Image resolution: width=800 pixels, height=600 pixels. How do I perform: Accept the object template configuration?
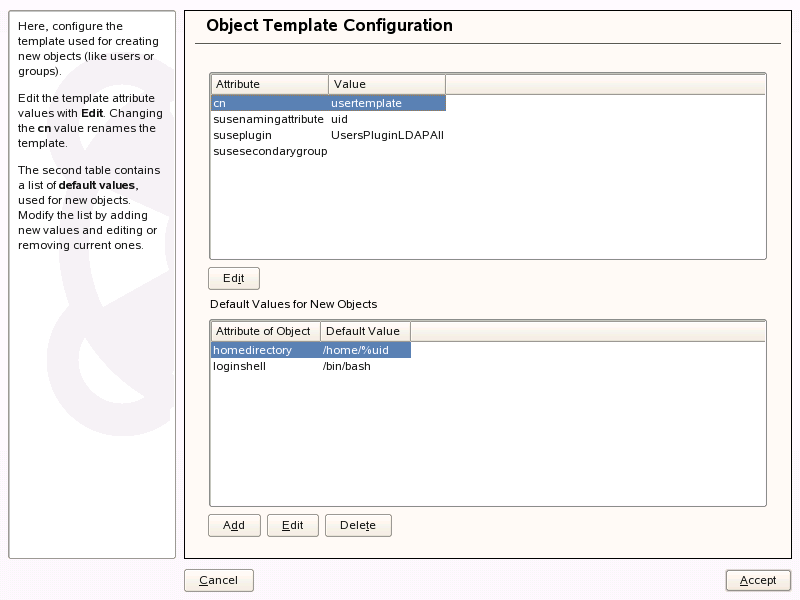[x=758, y=580]
